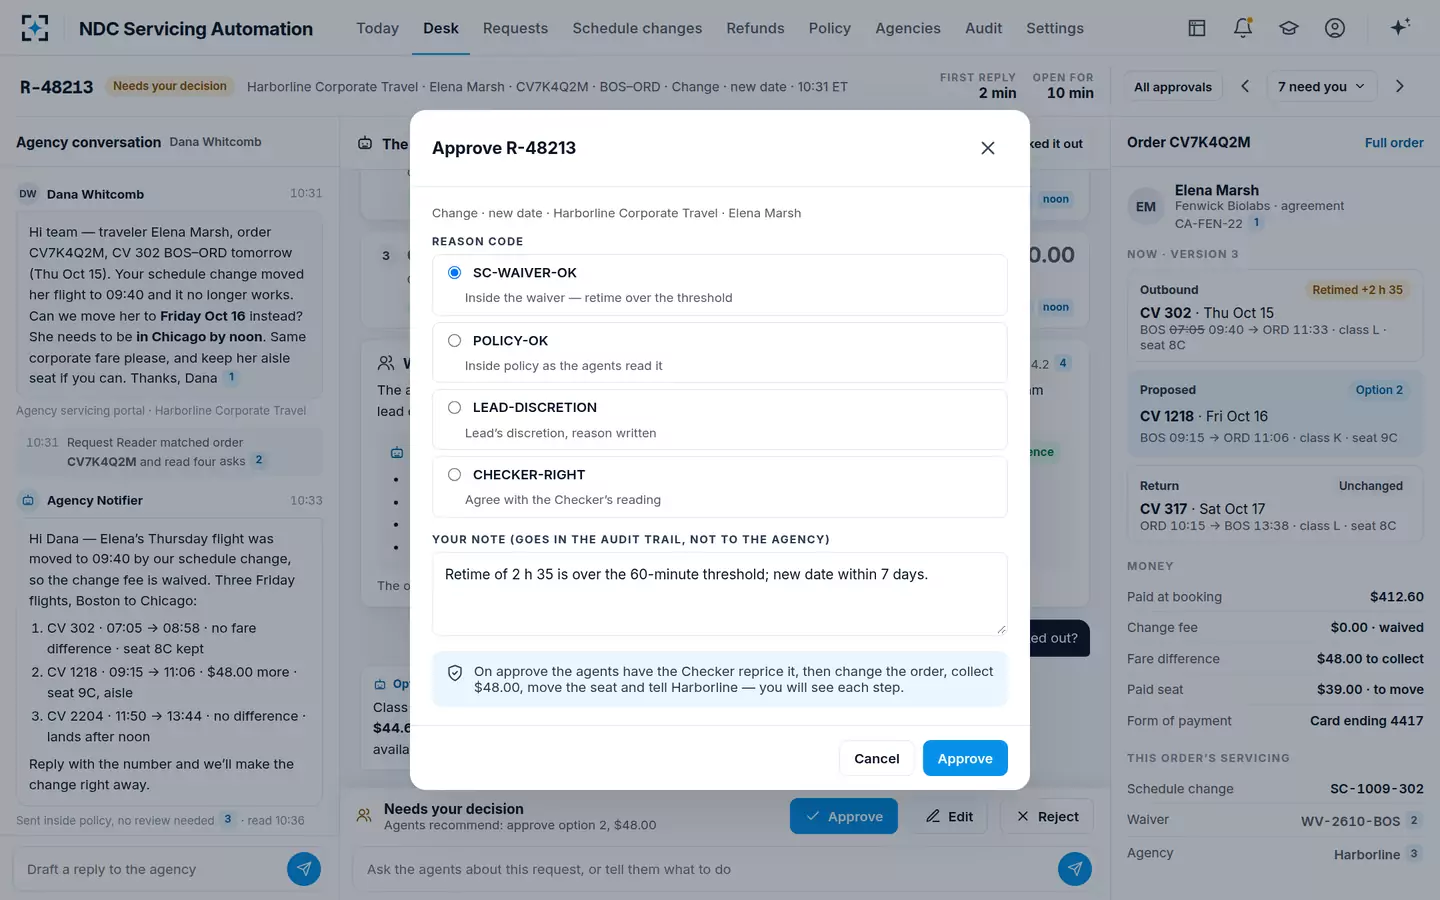This screenshot has height=900, width=1440.
Task: Click the Edit button in decision bar
Action: [x=949, y=816]
